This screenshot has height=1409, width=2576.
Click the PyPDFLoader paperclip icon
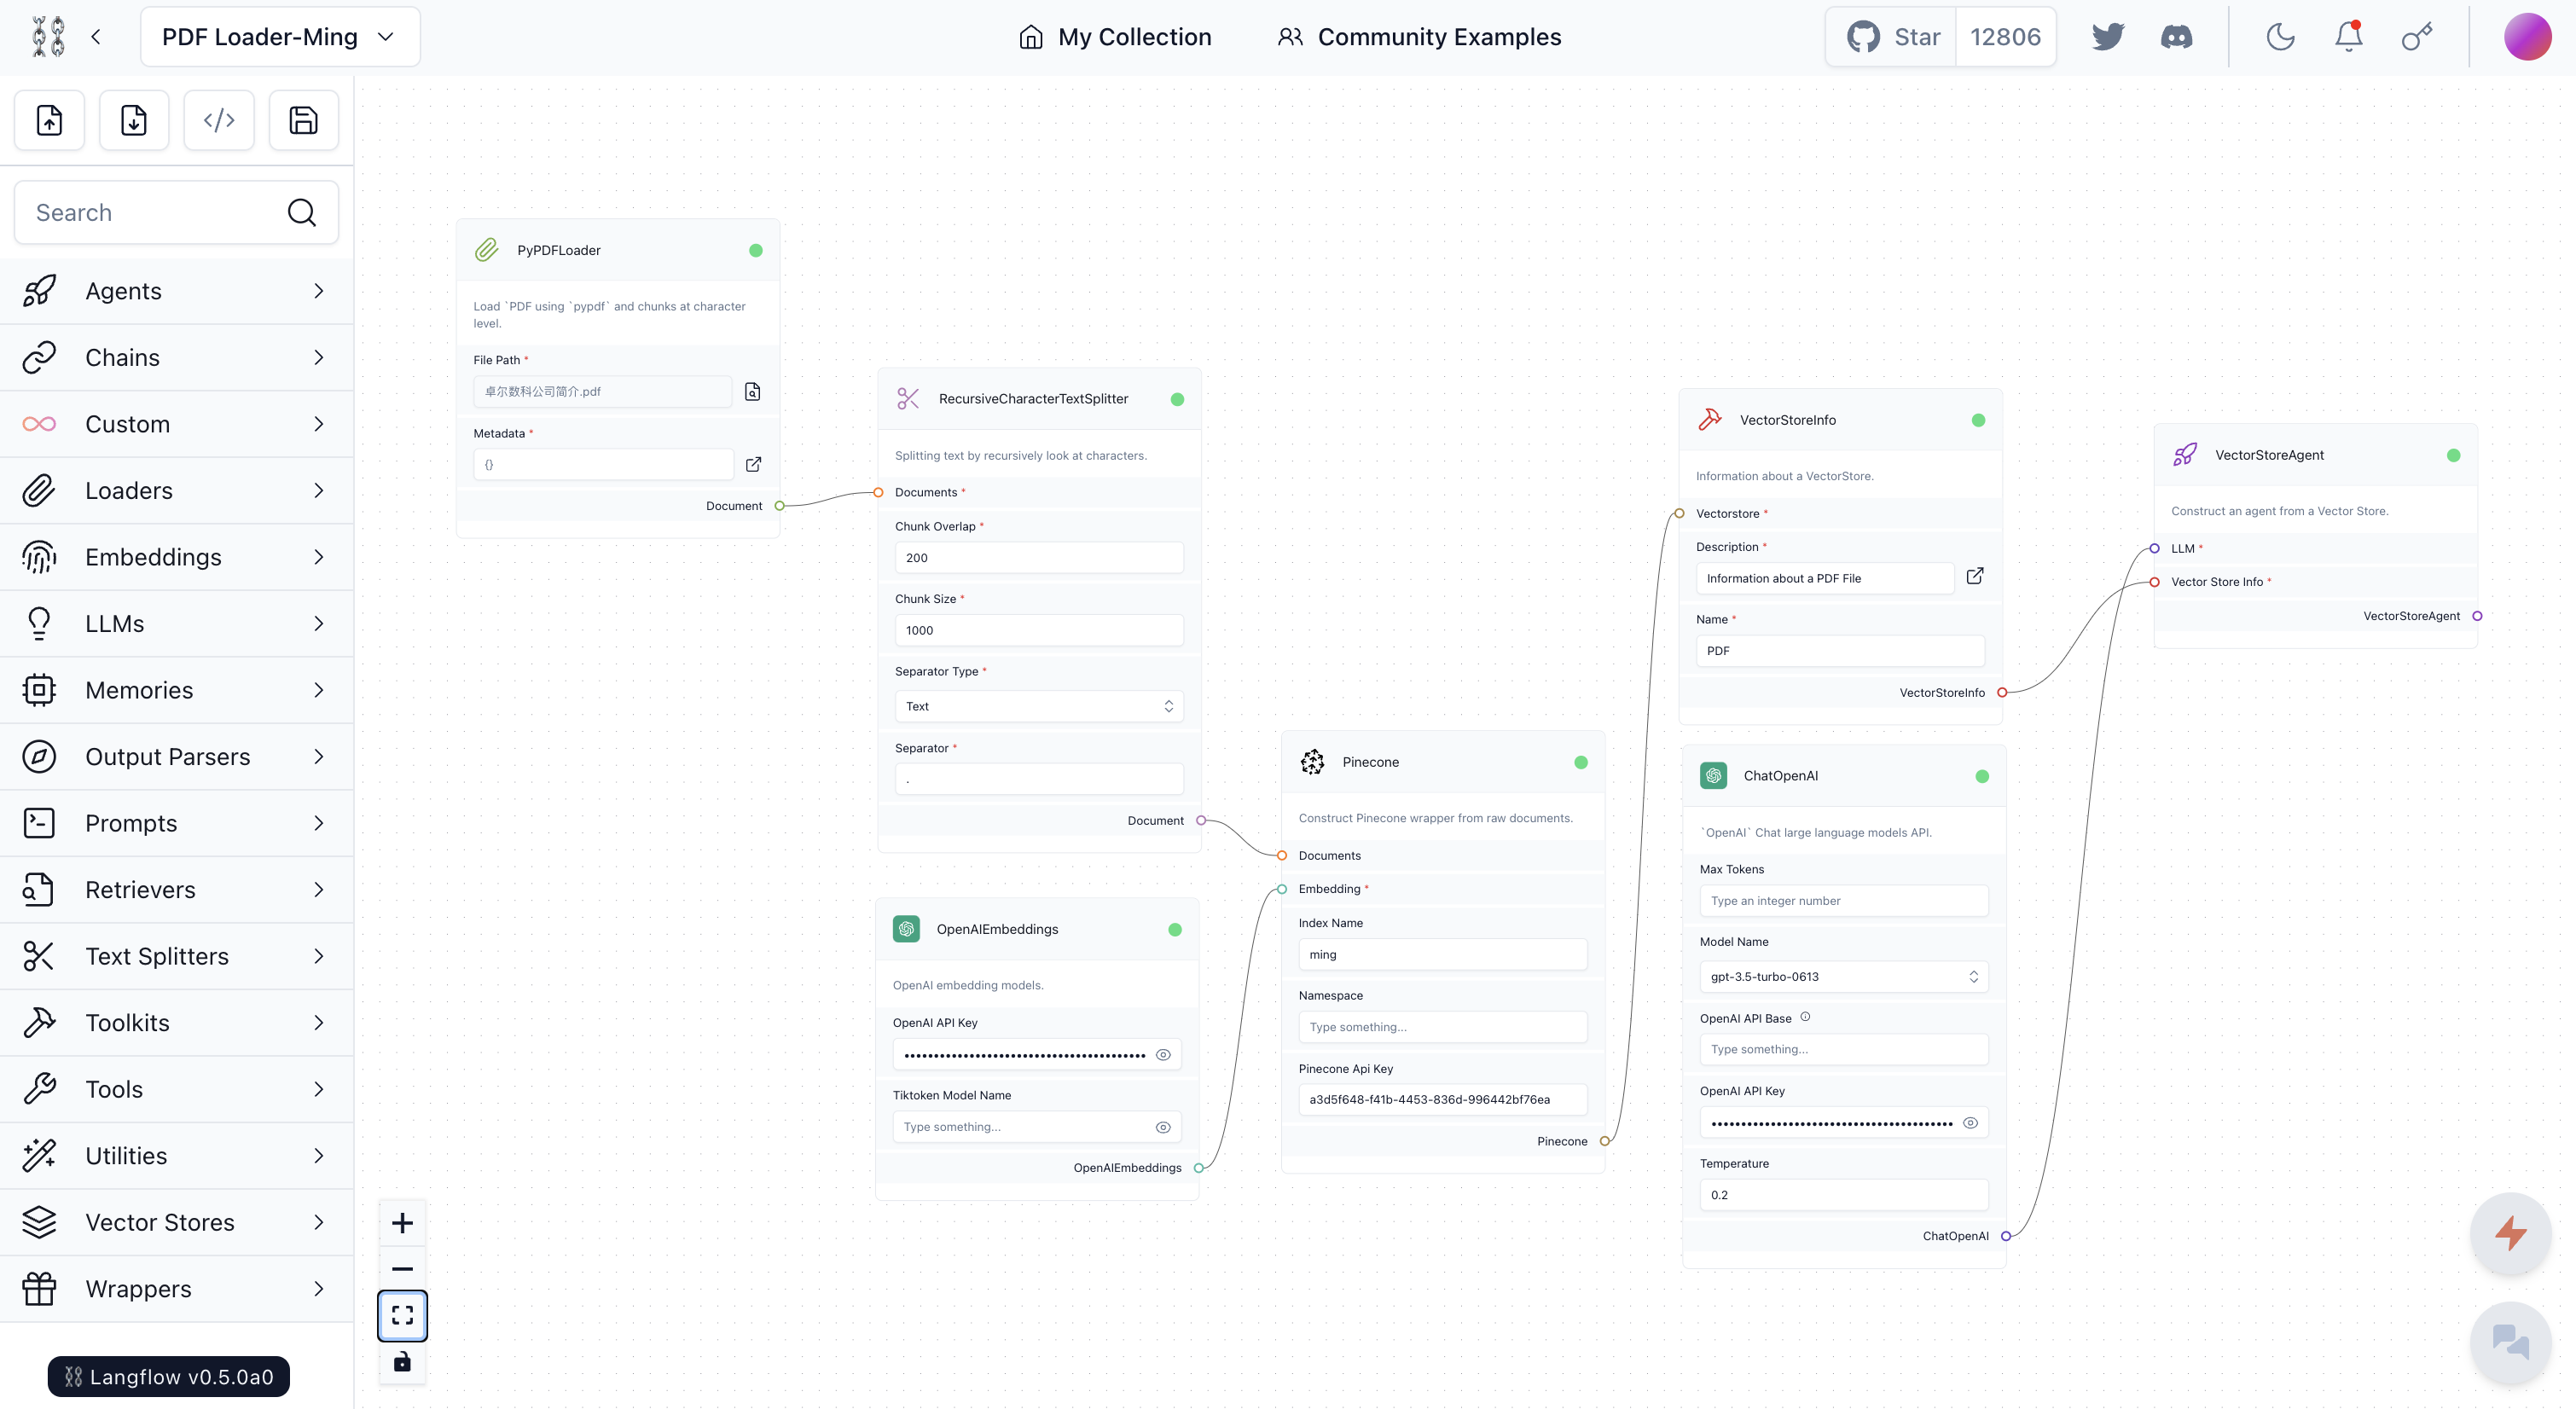487,250
